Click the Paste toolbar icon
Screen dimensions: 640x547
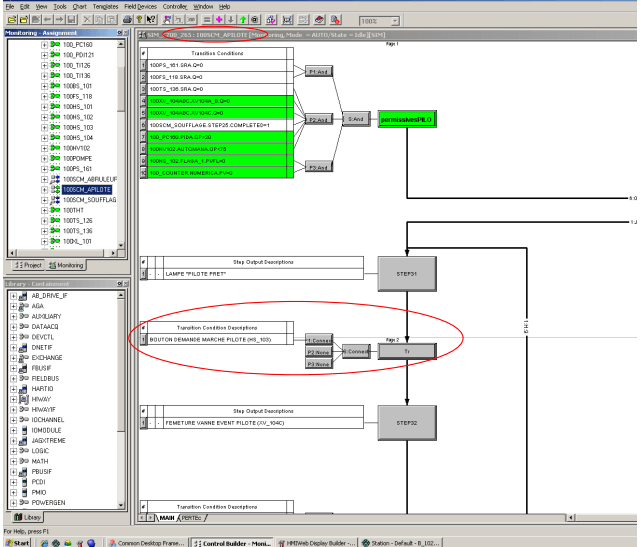tap(111, 19)
